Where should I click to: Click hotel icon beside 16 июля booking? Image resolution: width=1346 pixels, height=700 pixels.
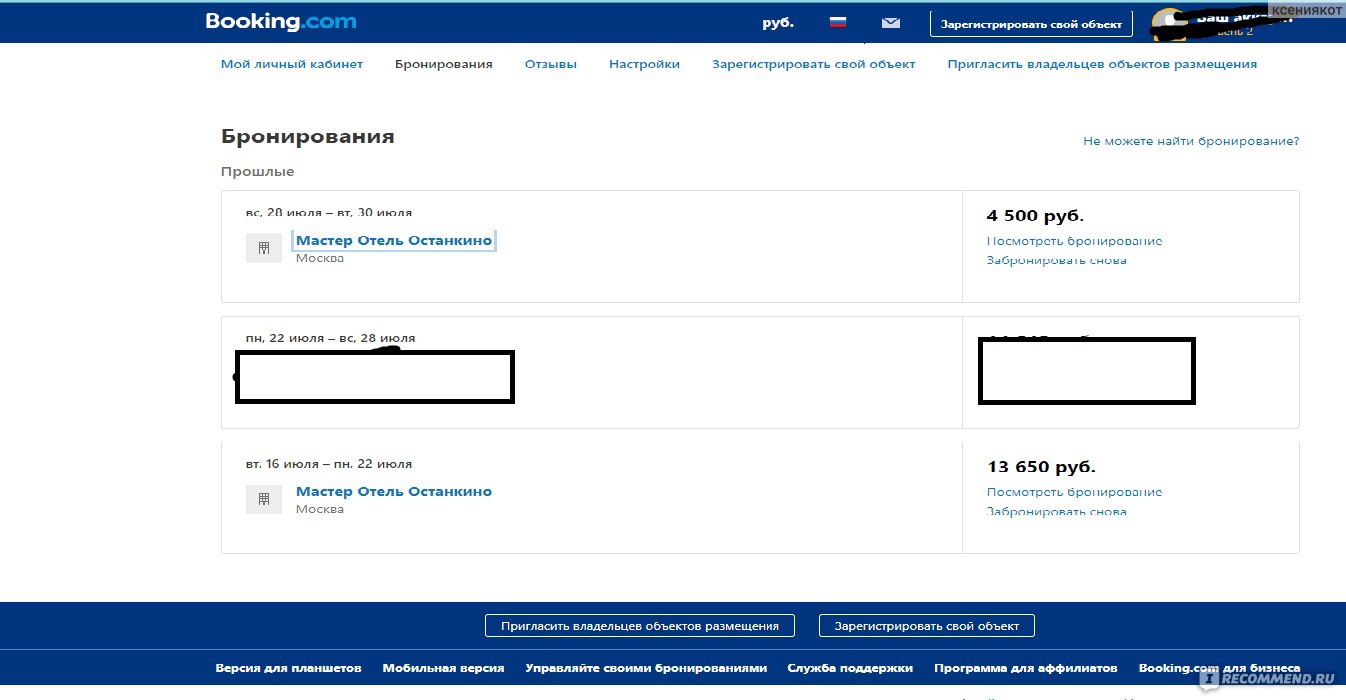pos(264,499)
